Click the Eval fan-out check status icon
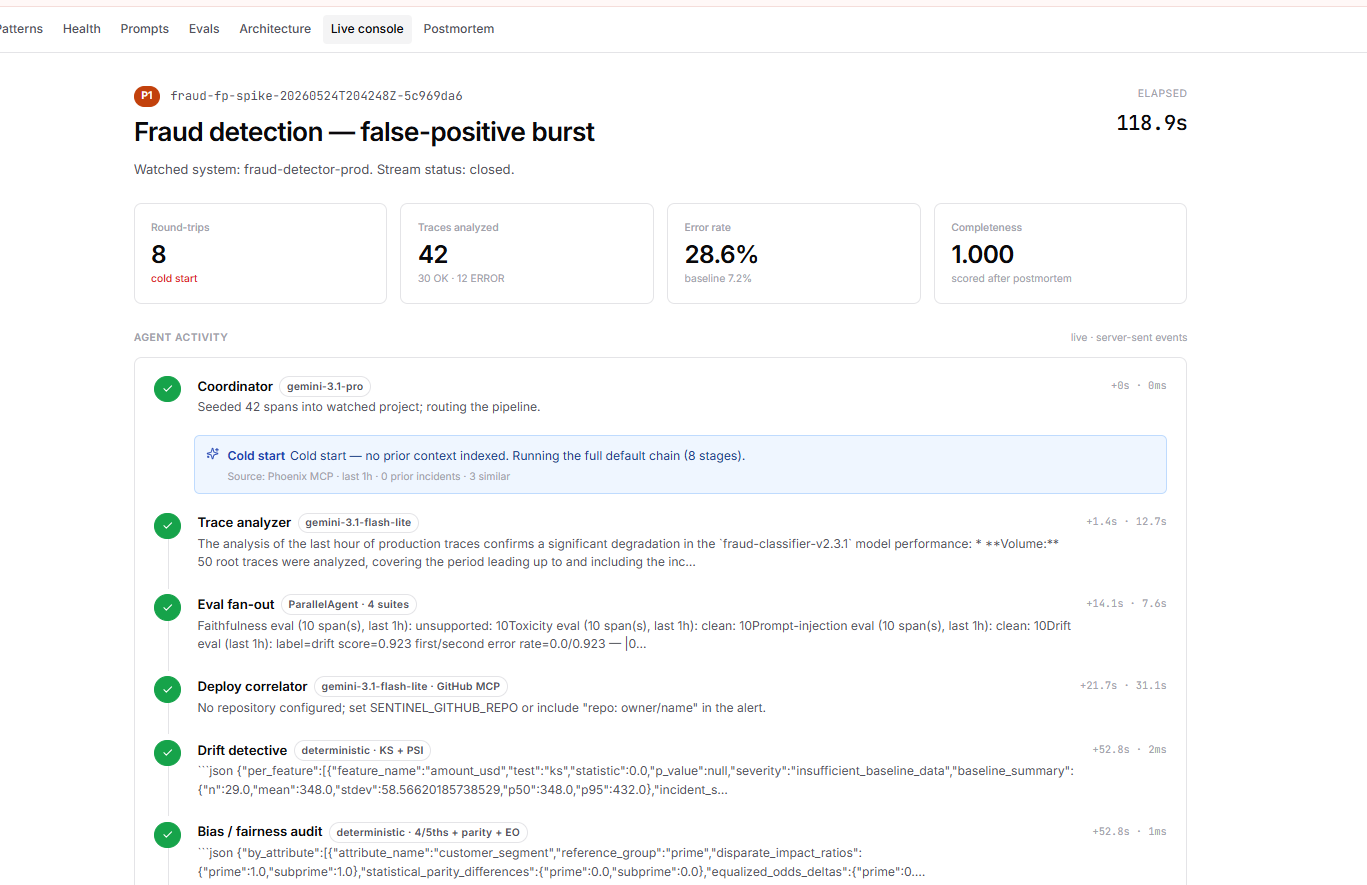Screen dimensions: 1367x885 tap(167, 608)
